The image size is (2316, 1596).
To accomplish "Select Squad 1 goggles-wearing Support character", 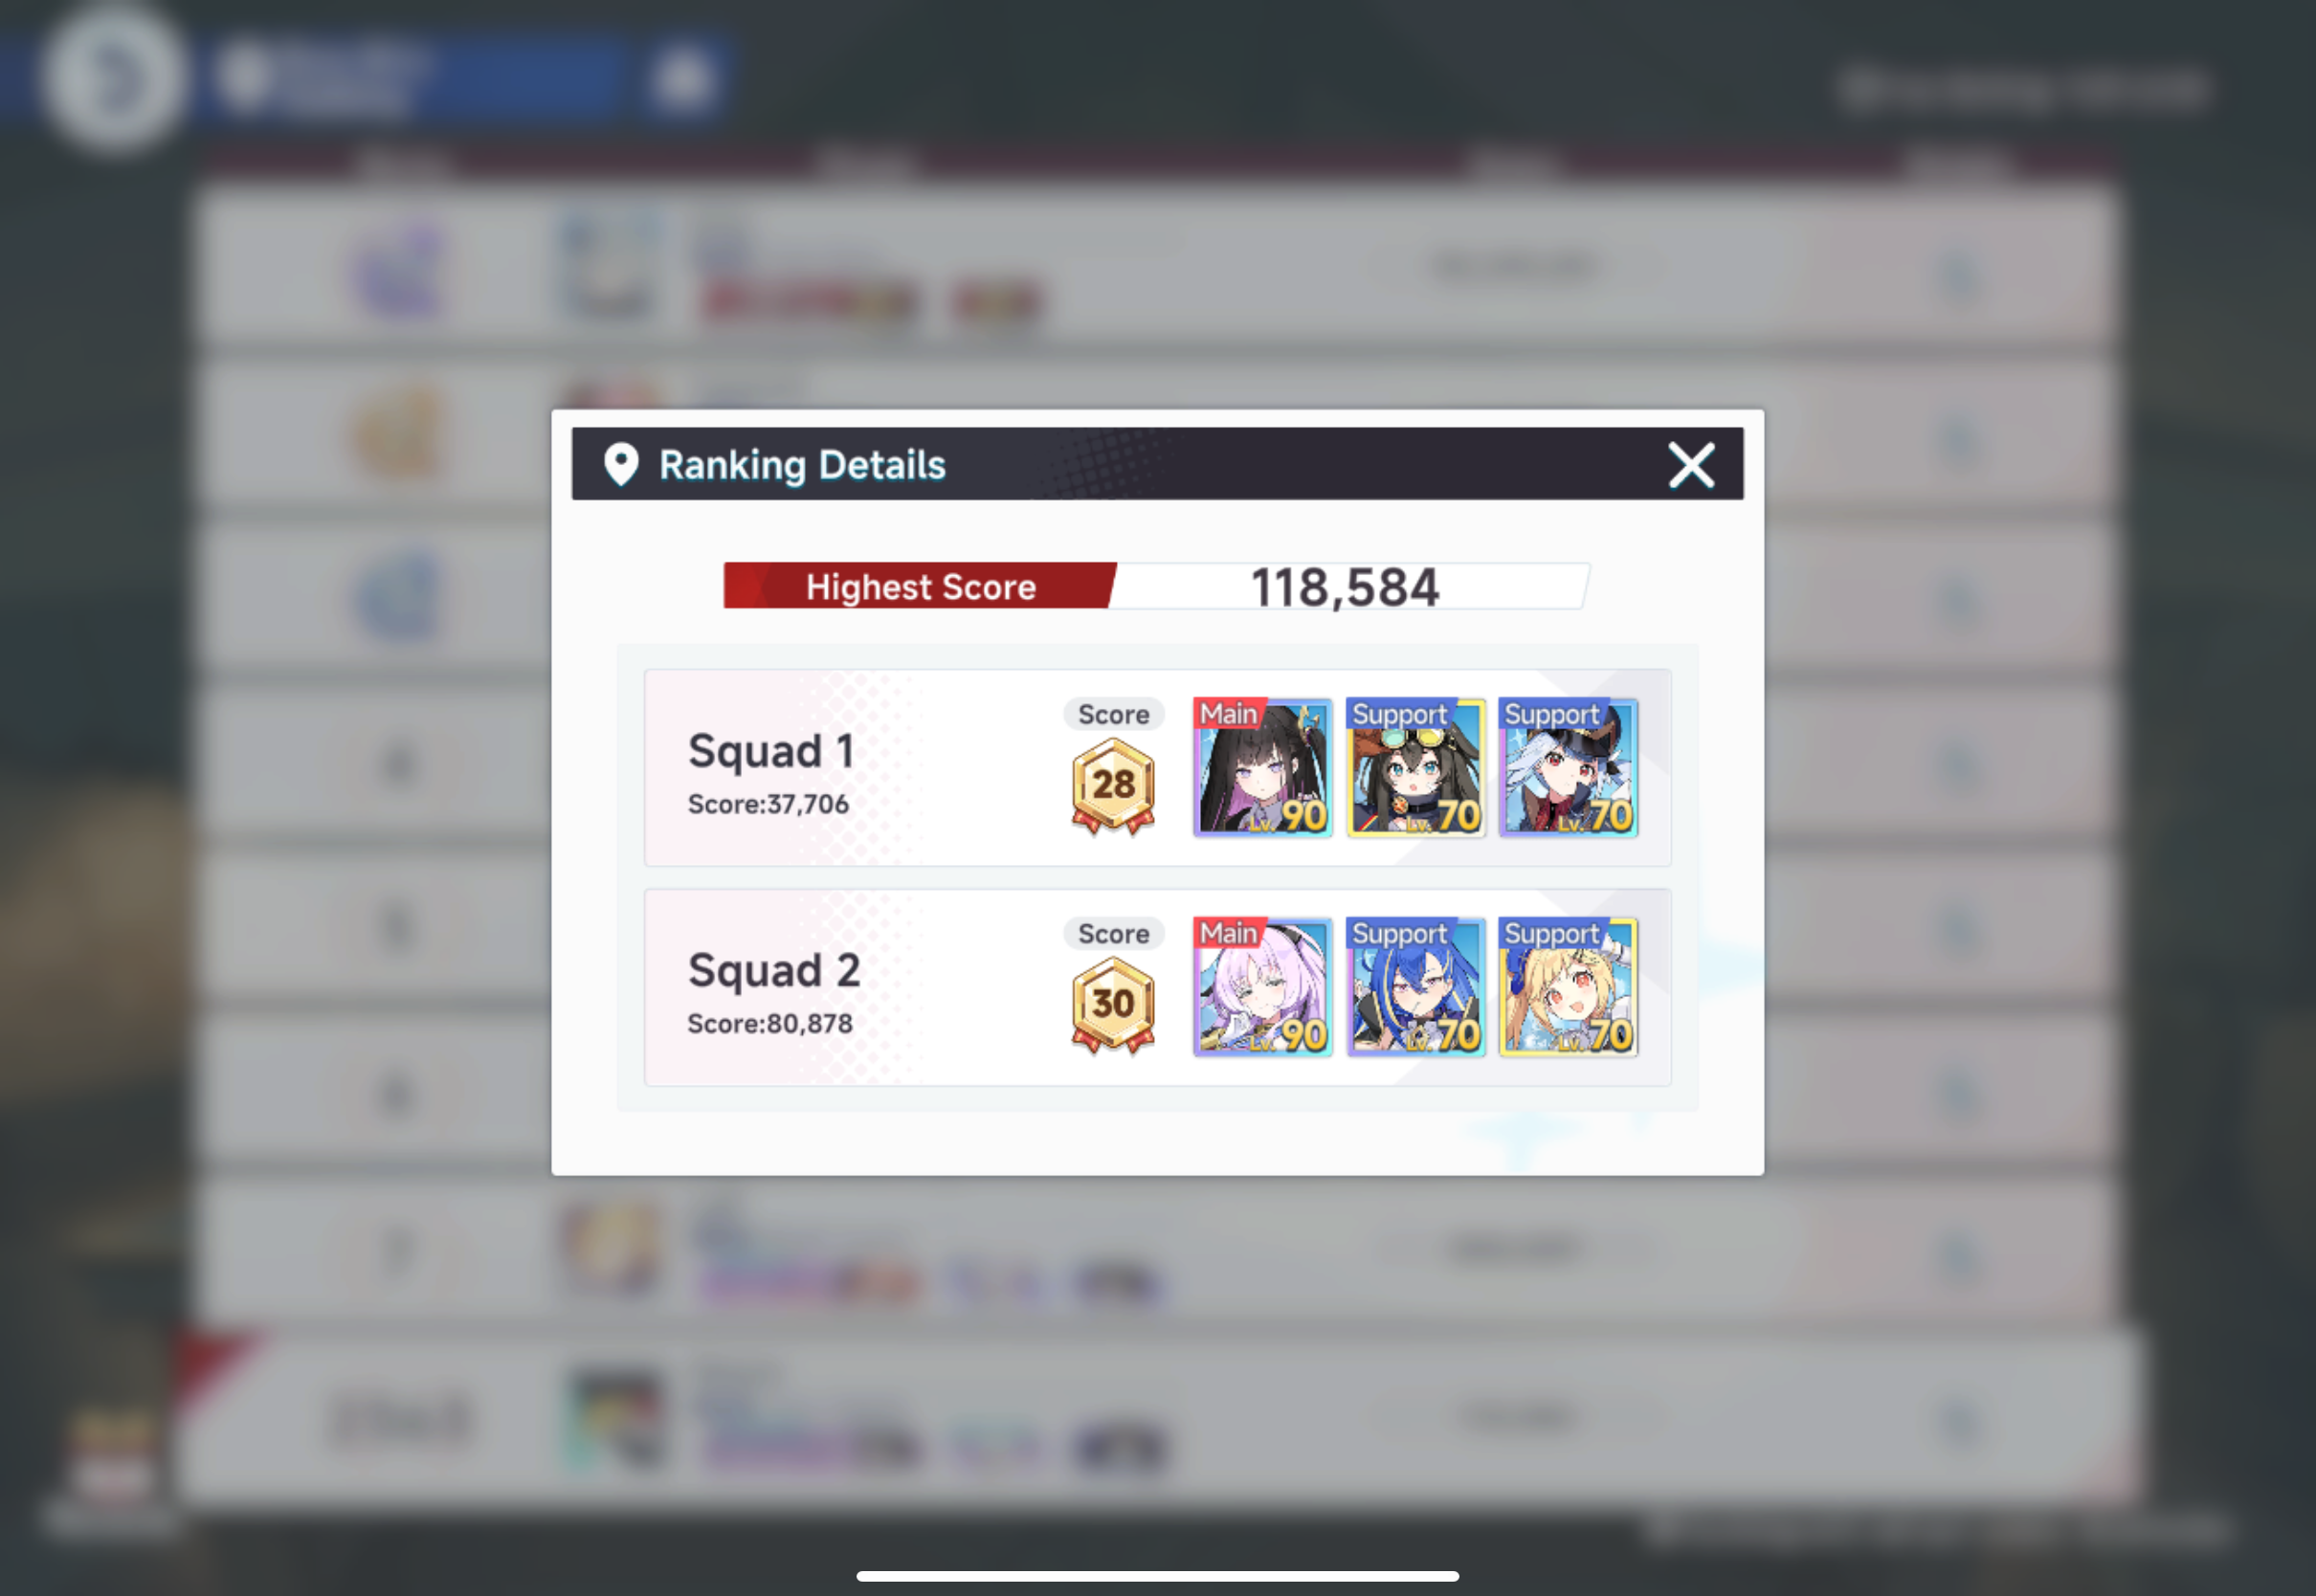I will tap(1415, 767).
